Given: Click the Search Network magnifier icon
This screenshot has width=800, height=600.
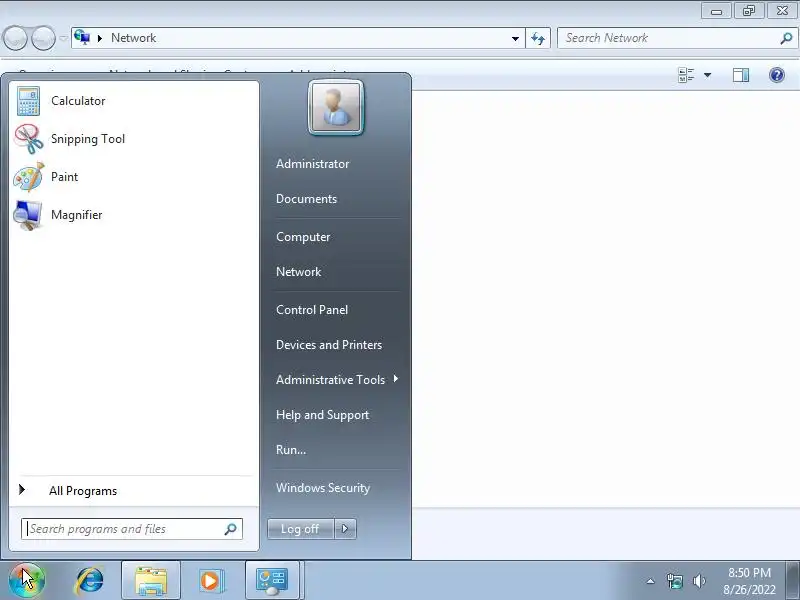Looking at the screenshot, I should click(787, 38).
